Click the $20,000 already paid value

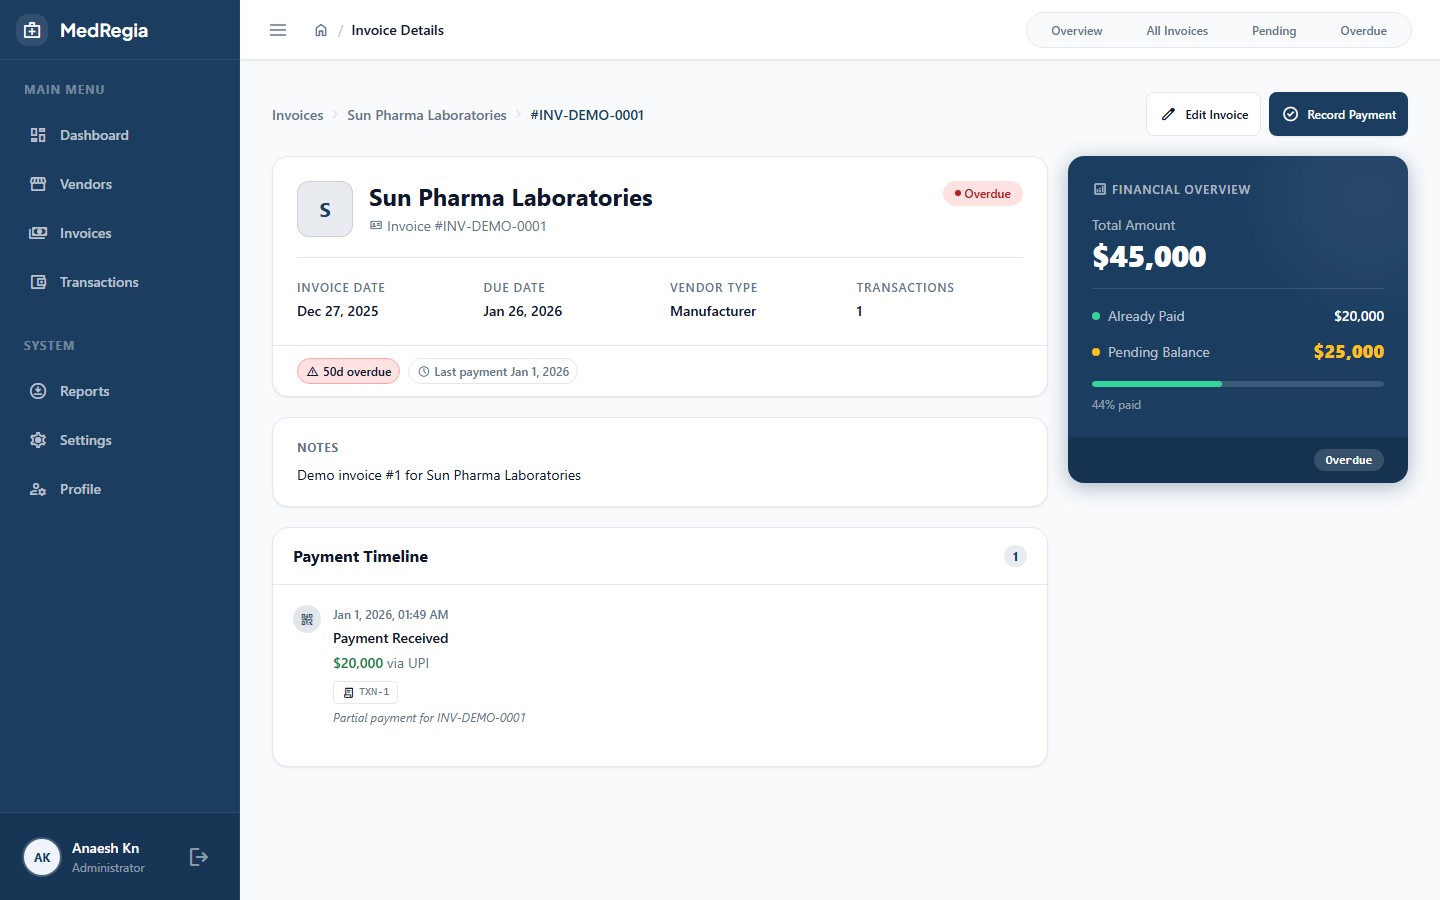[x=1359, y=316]
